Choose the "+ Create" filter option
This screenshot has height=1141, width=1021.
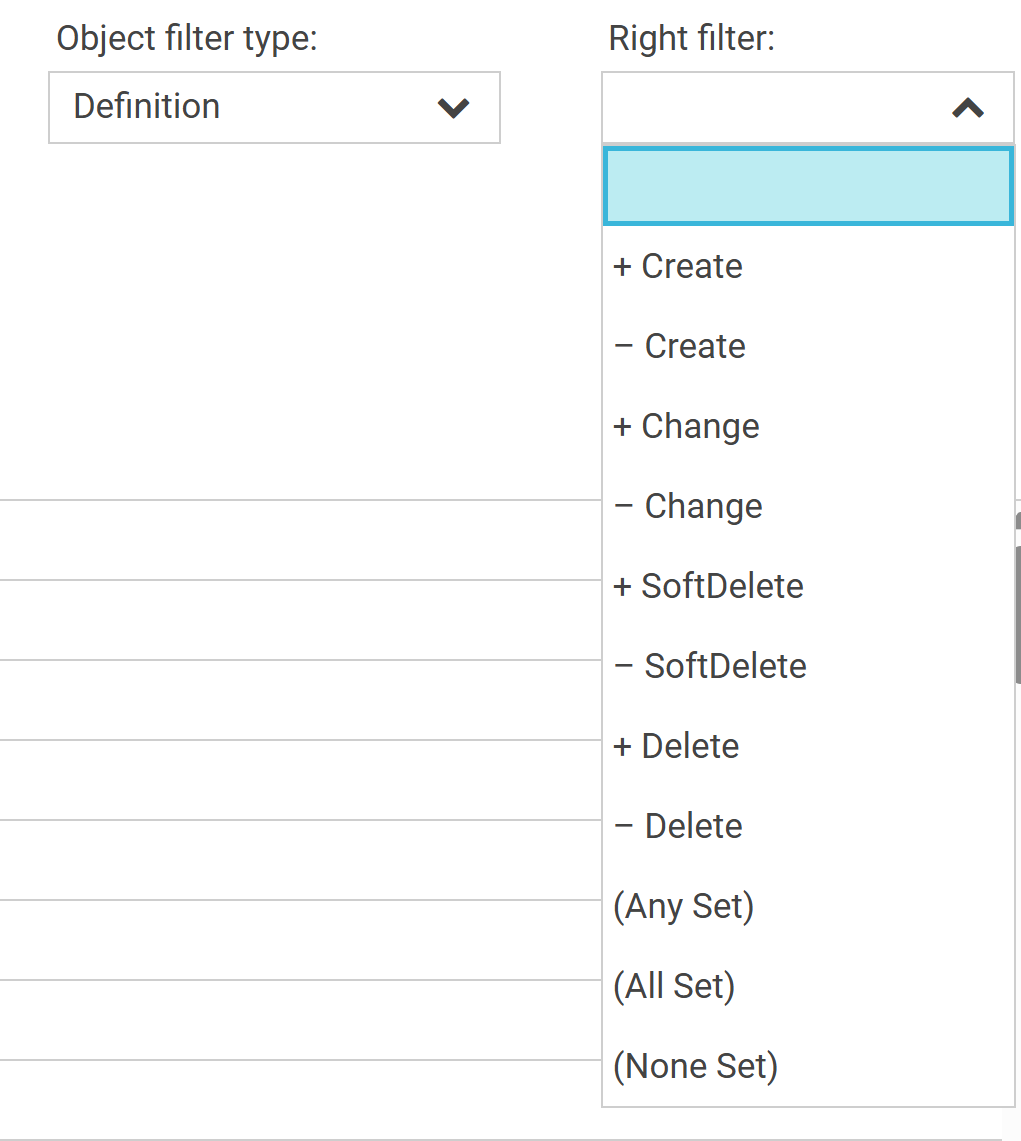pyautogui.click(x=678, y=267)
